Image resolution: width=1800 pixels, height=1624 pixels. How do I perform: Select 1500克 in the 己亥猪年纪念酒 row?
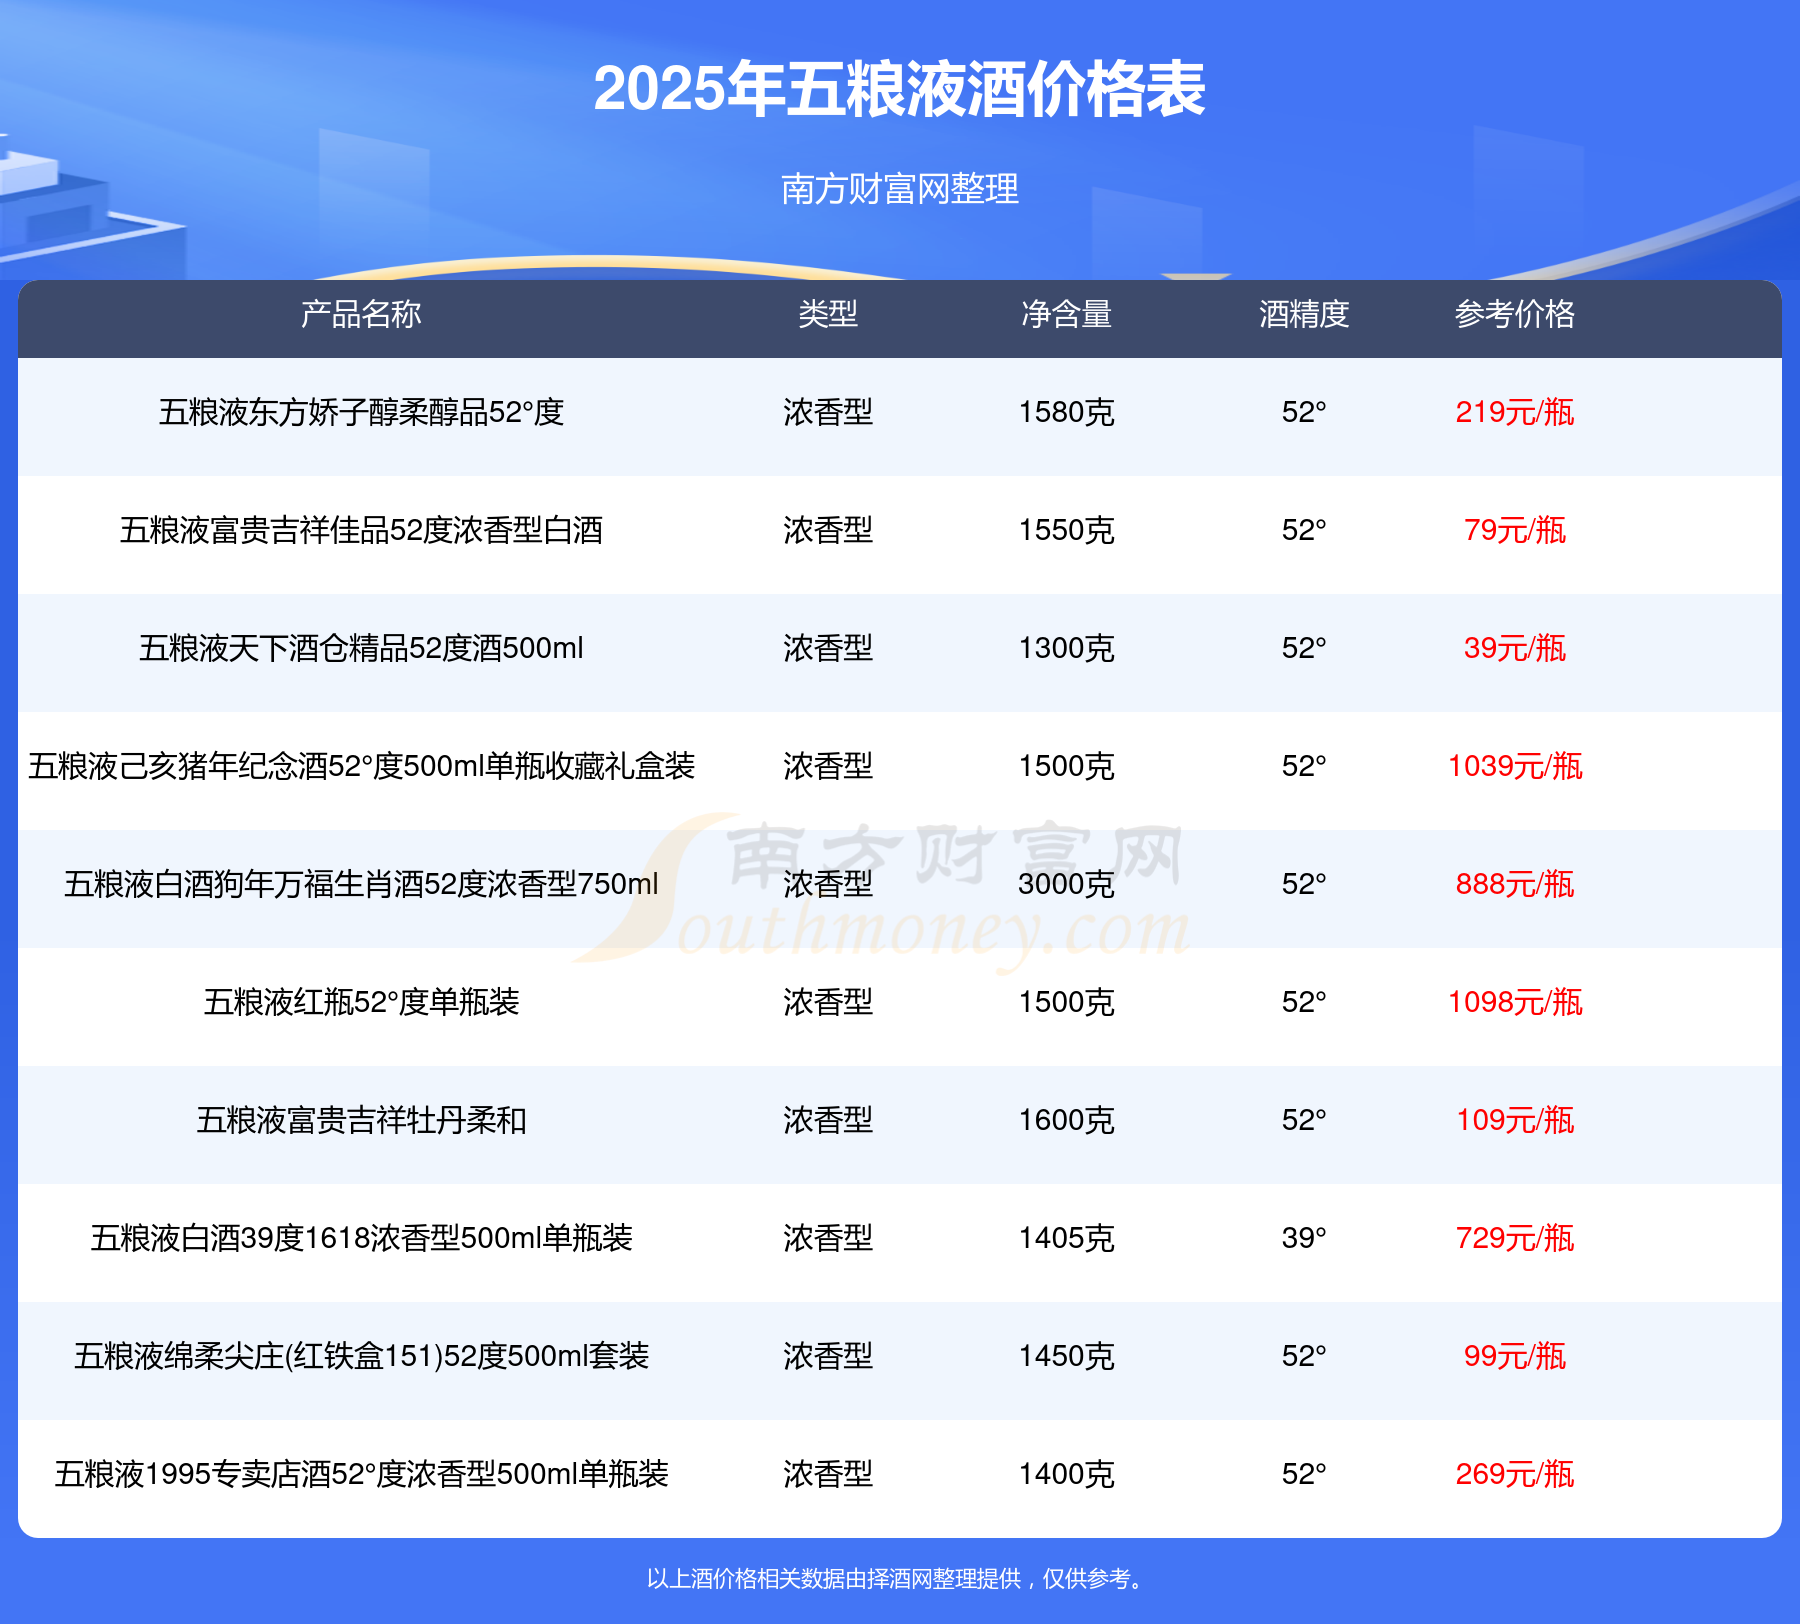1066,766
